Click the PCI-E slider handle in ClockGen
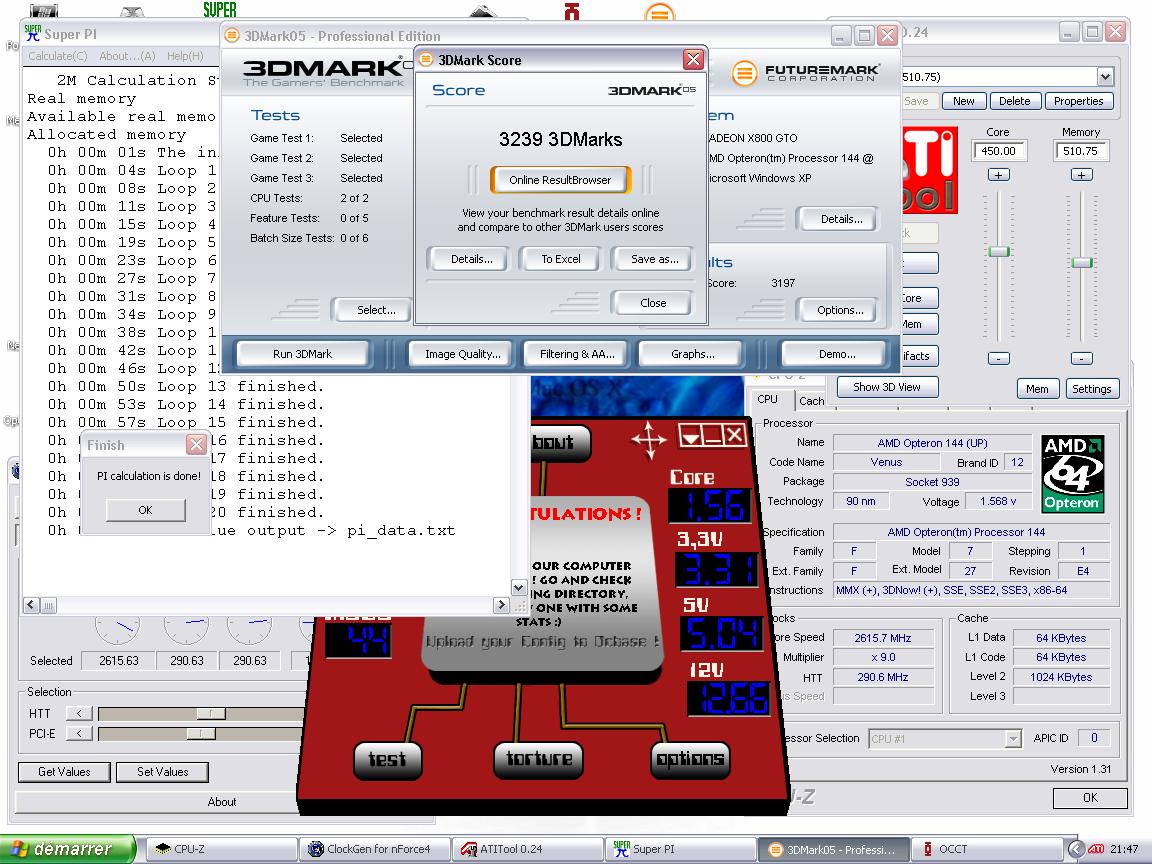Screen dimensions: 1152x864 pos(201,733)
